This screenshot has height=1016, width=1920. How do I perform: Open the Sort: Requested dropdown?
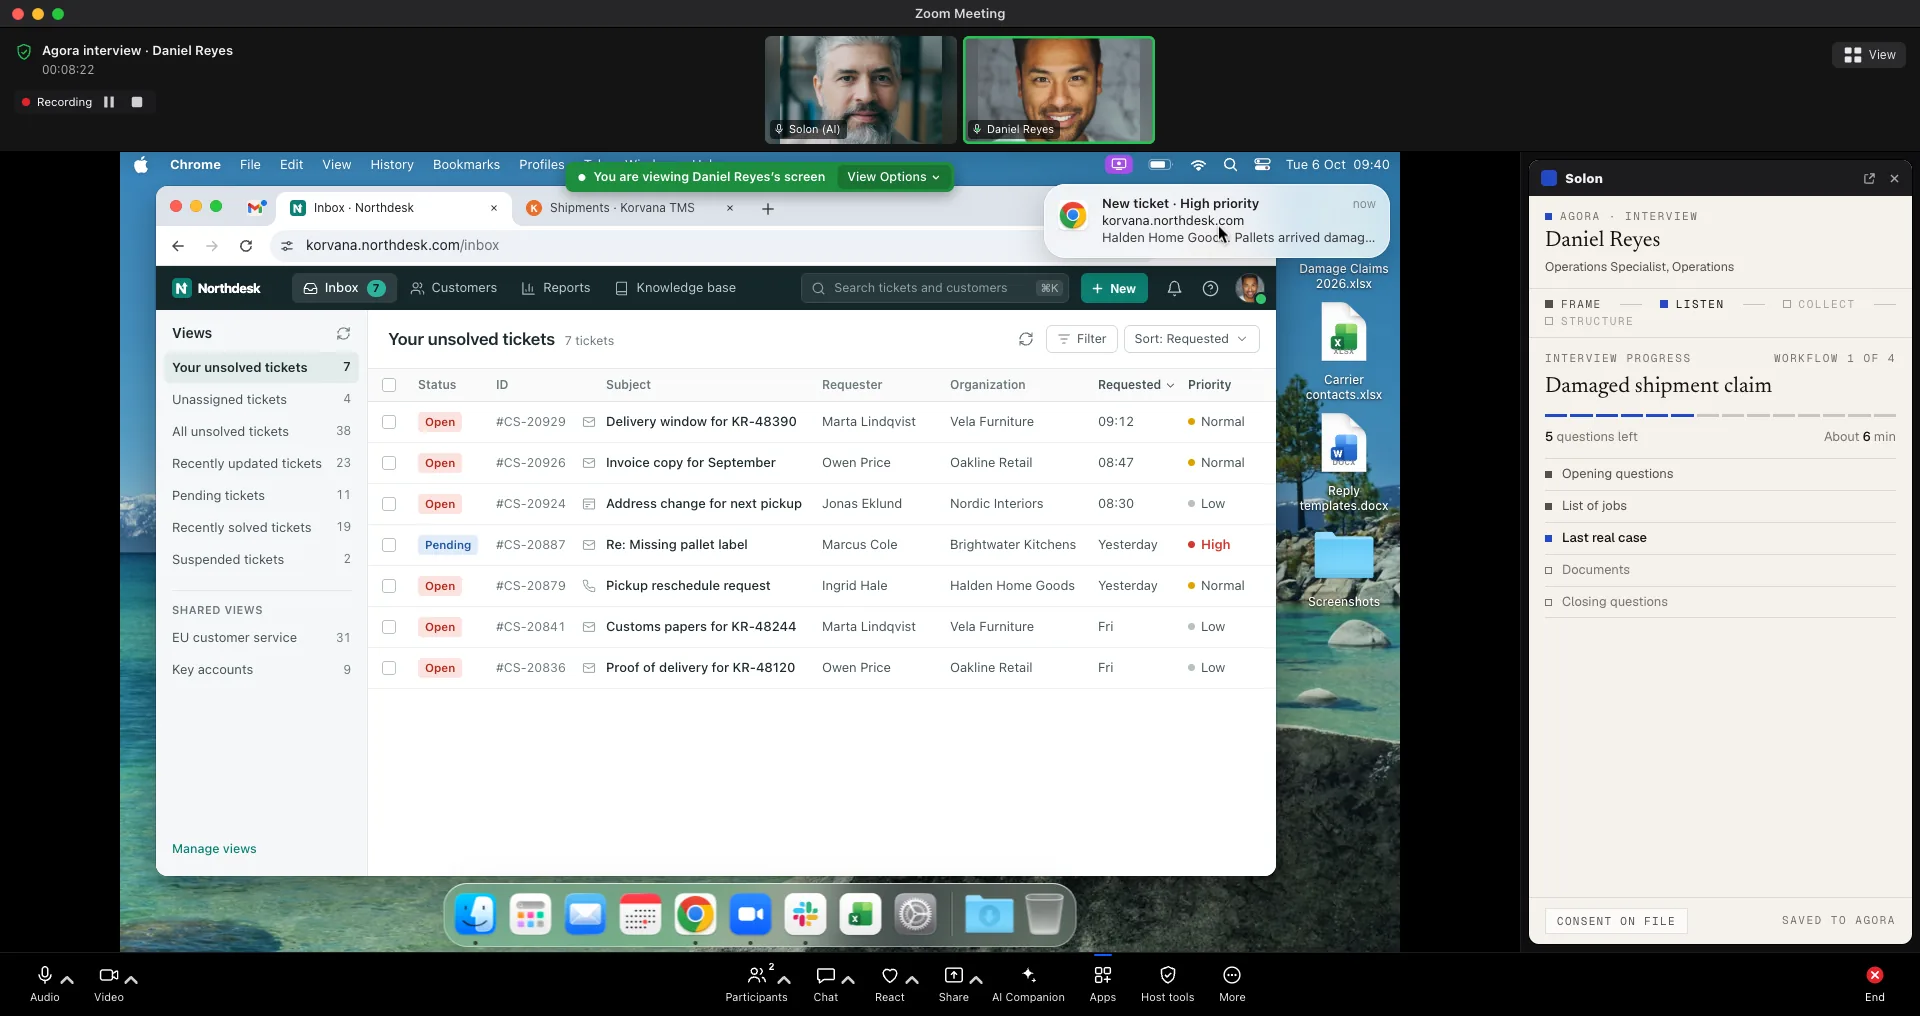pos(1191,339)
